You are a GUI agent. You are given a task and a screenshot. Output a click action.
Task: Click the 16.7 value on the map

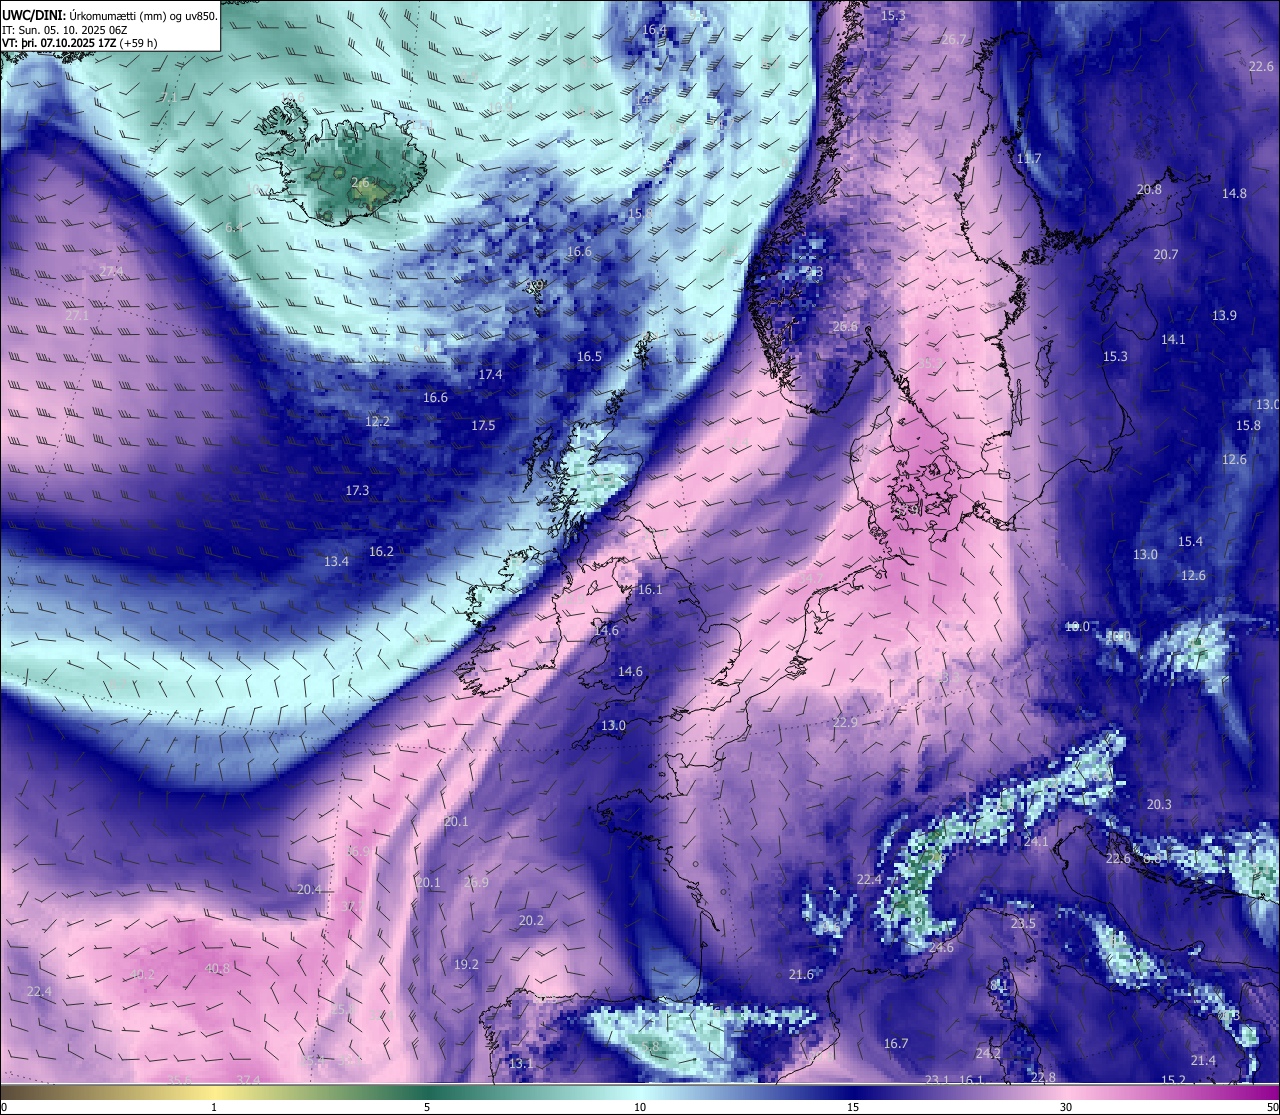coord(896,1044)
